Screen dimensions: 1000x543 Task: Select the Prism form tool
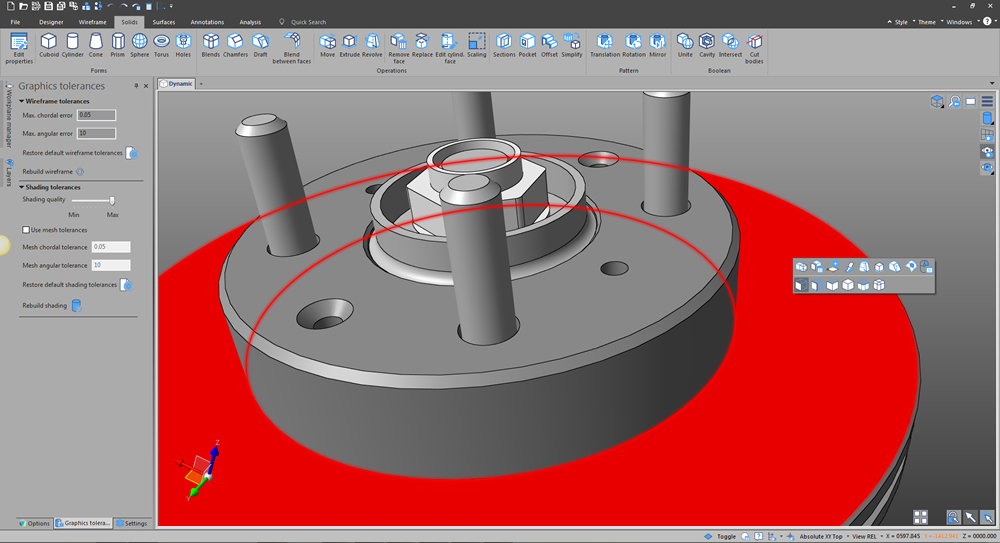click(118, 45)
